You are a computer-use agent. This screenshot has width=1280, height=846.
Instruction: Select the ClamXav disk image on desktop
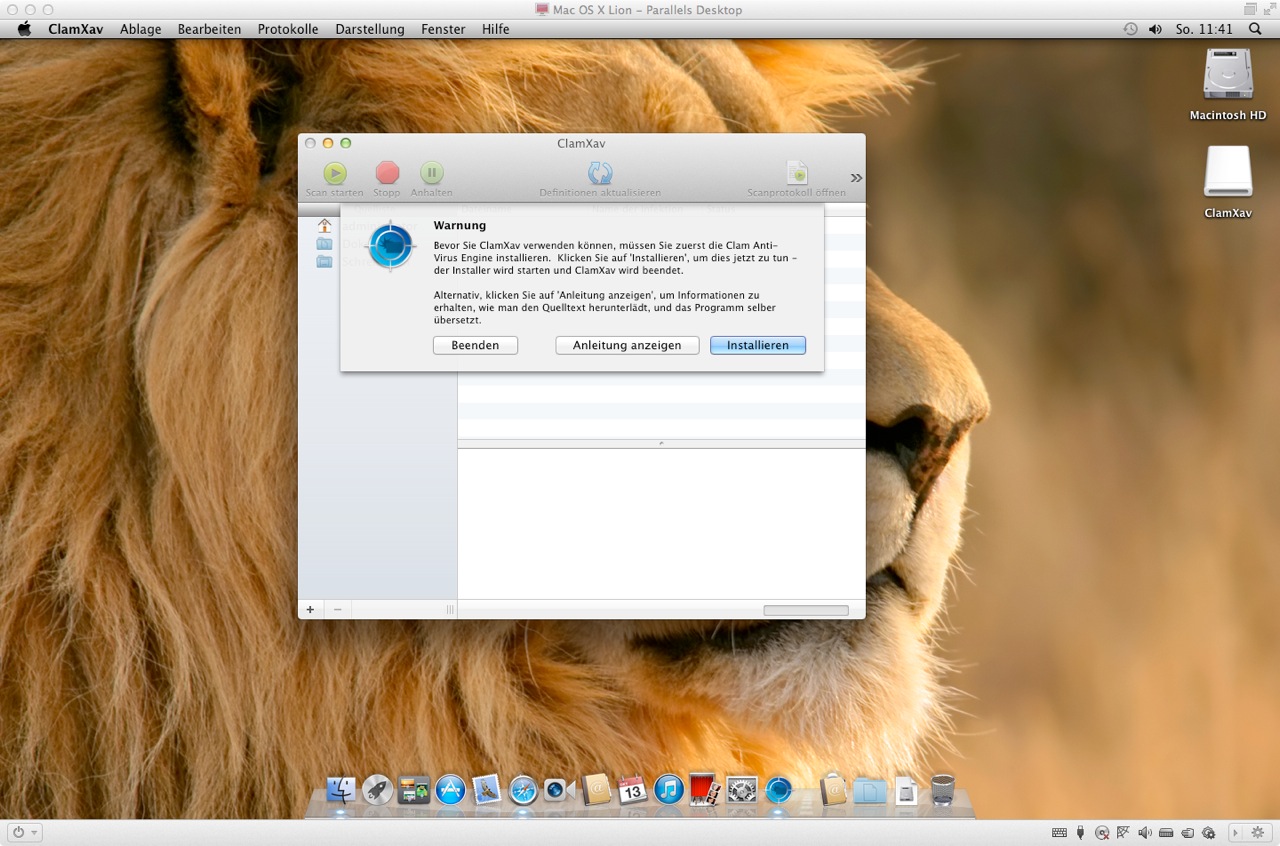pyautogui.click(x=1228, y=172)
